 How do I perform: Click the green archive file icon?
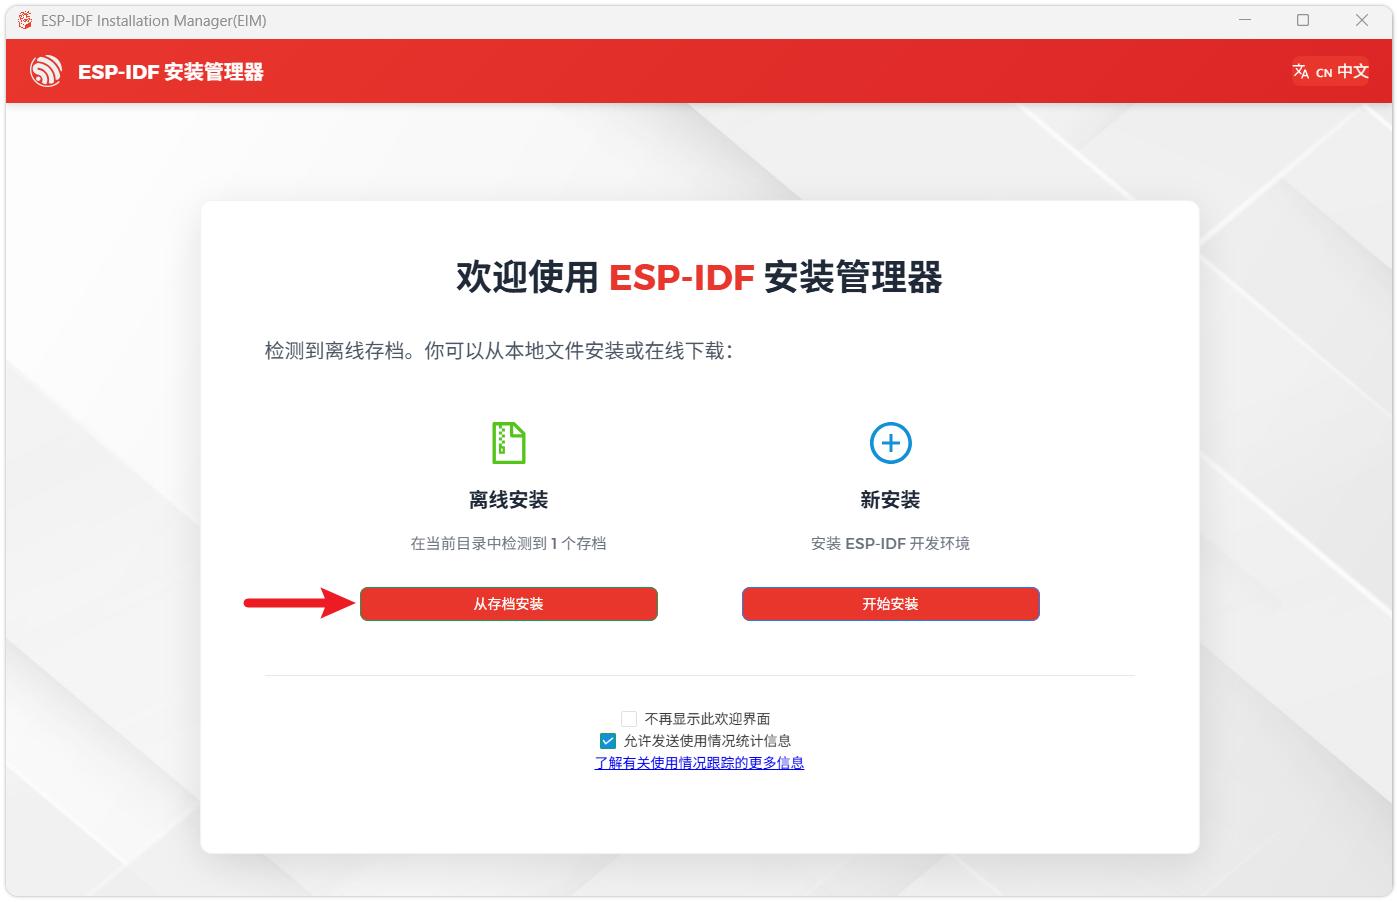pyautogui.click(x=508, y=443)
